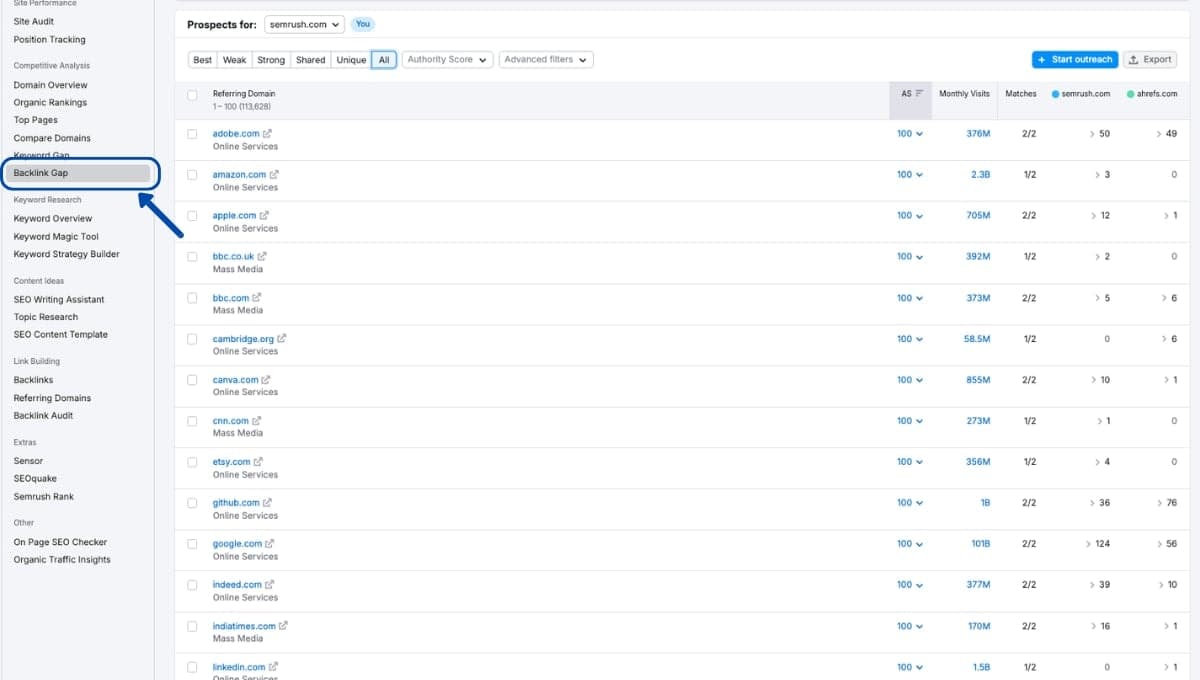Check the cnn.com row checkbox
Screen dimensions: 1200x680
(x=192, y=421)
